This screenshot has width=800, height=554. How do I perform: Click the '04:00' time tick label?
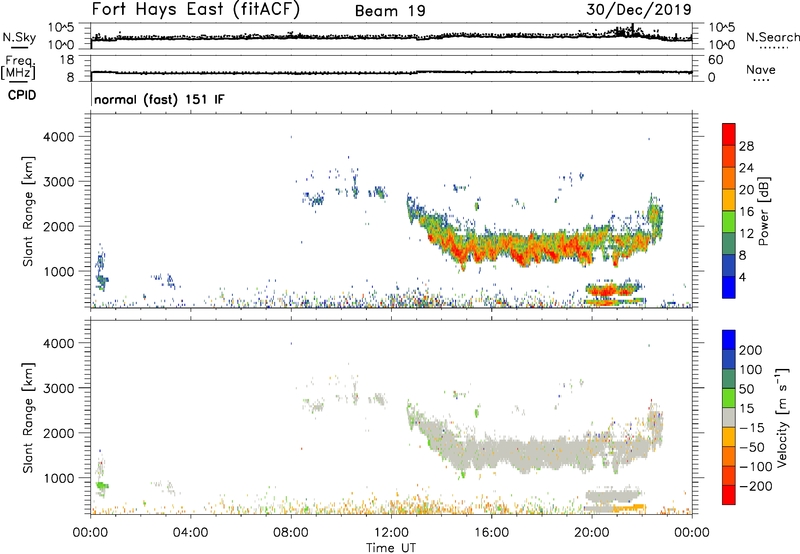[191, 533]
